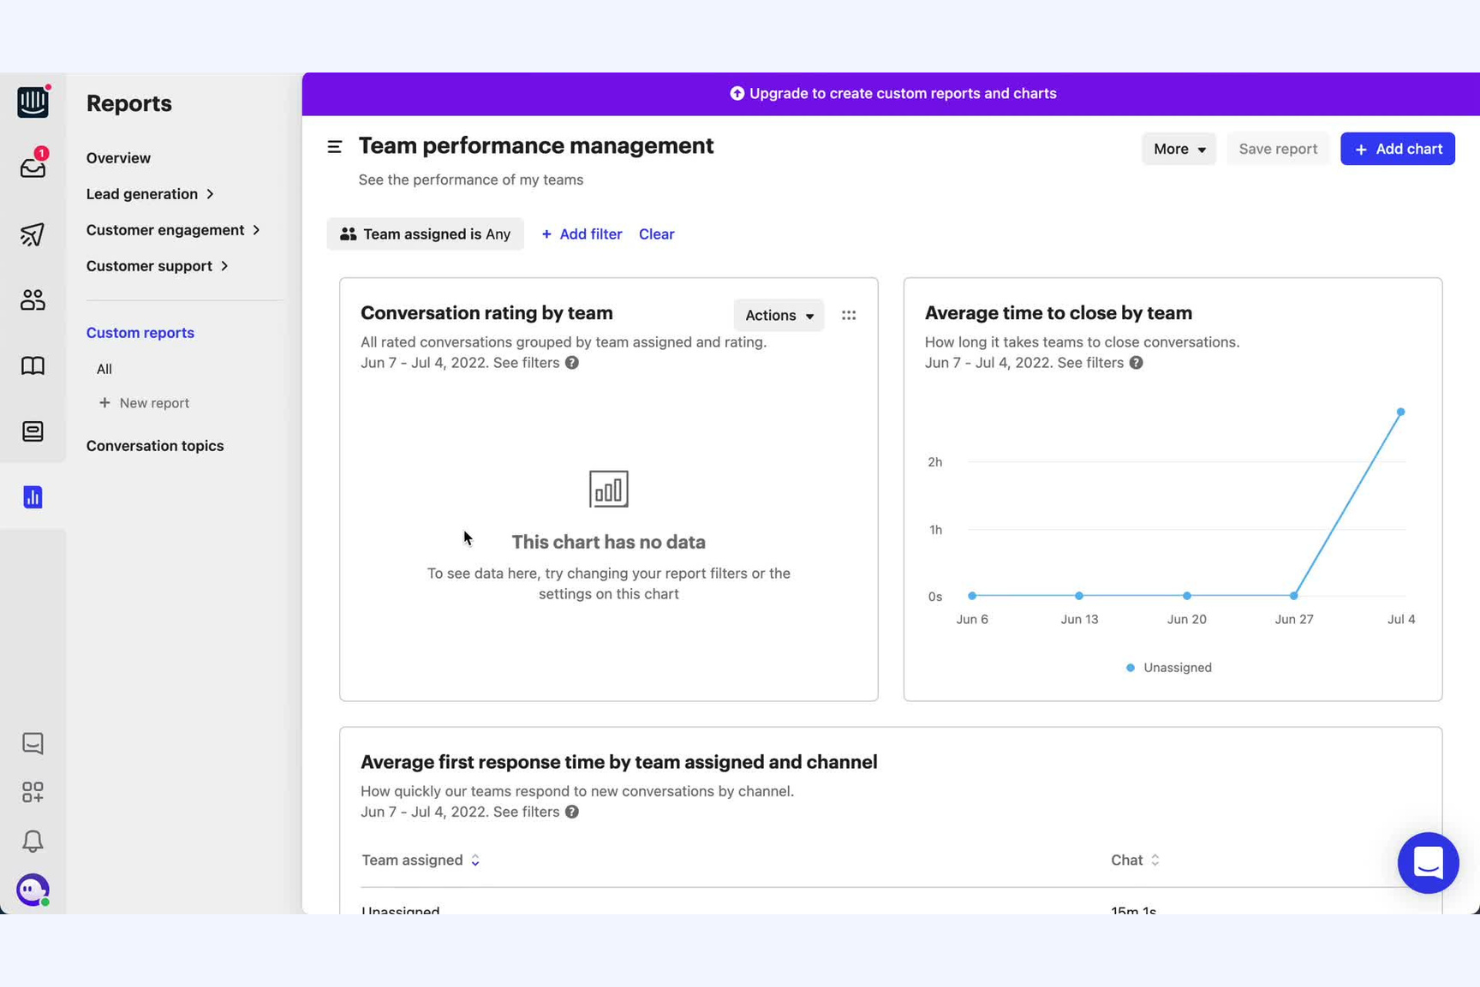Screen dimensions: 1480x987
Task: Toggle sorting on the Chat column
Action: [1154, 860]
